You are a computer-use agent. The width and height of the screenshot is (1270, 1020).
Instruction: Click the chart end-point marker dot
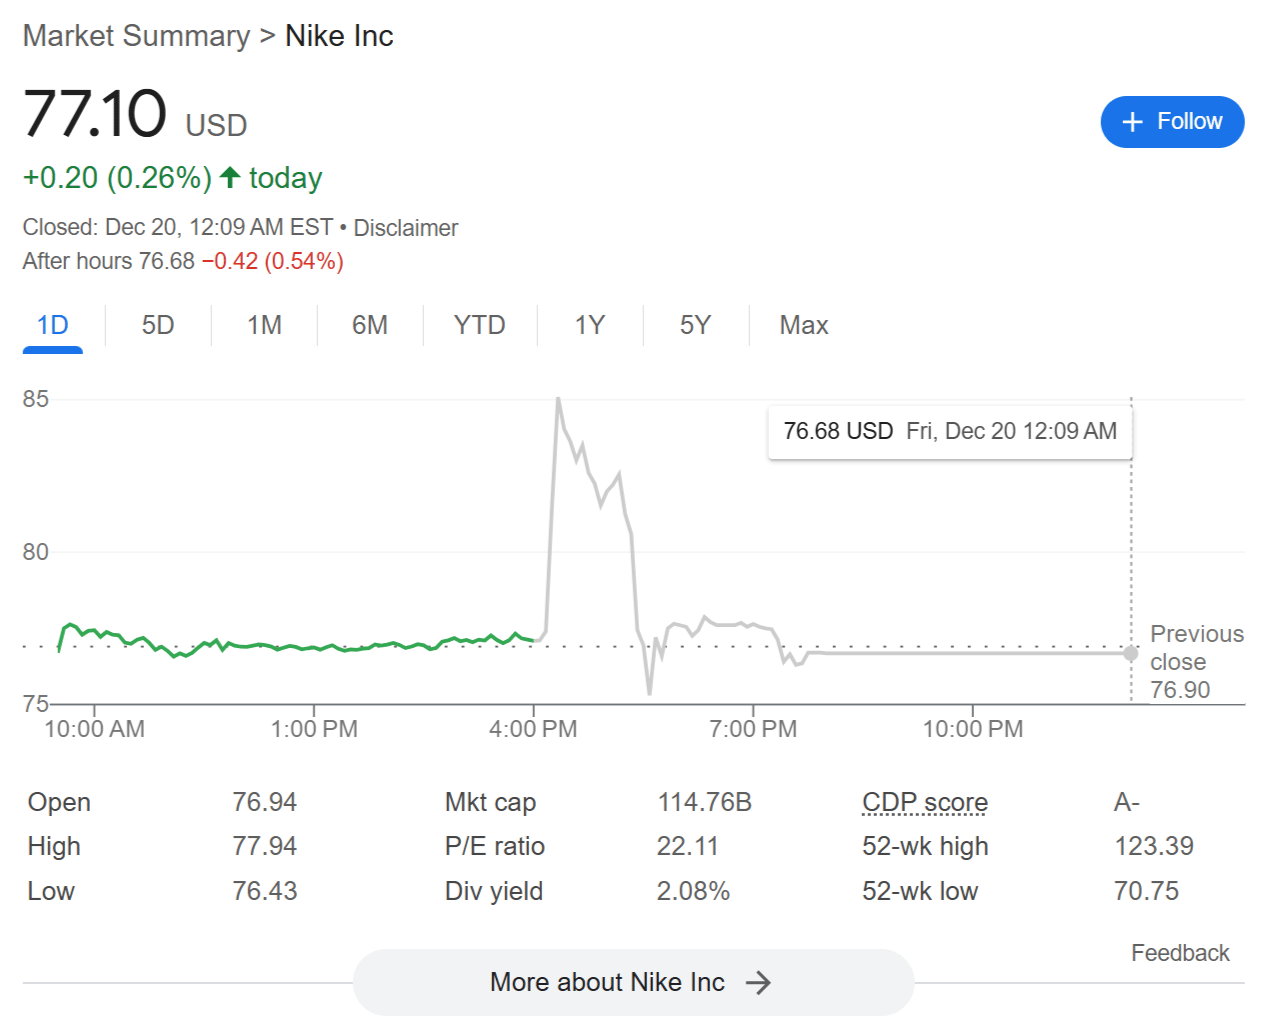click(1131, 653)
